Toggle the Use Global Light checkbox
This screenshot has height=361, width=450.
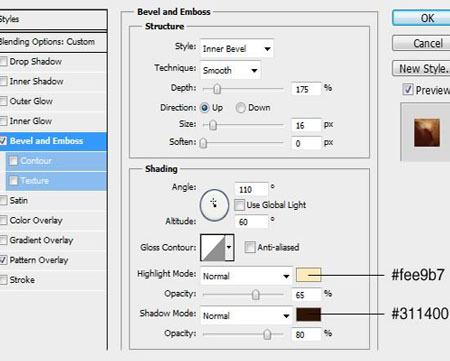pos(239,205)
